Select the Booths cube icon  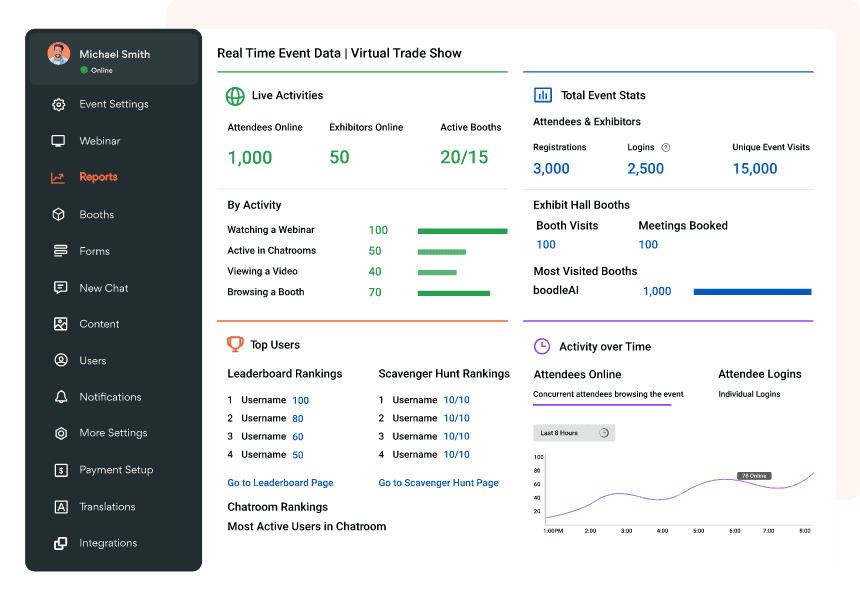pos(59,215)
